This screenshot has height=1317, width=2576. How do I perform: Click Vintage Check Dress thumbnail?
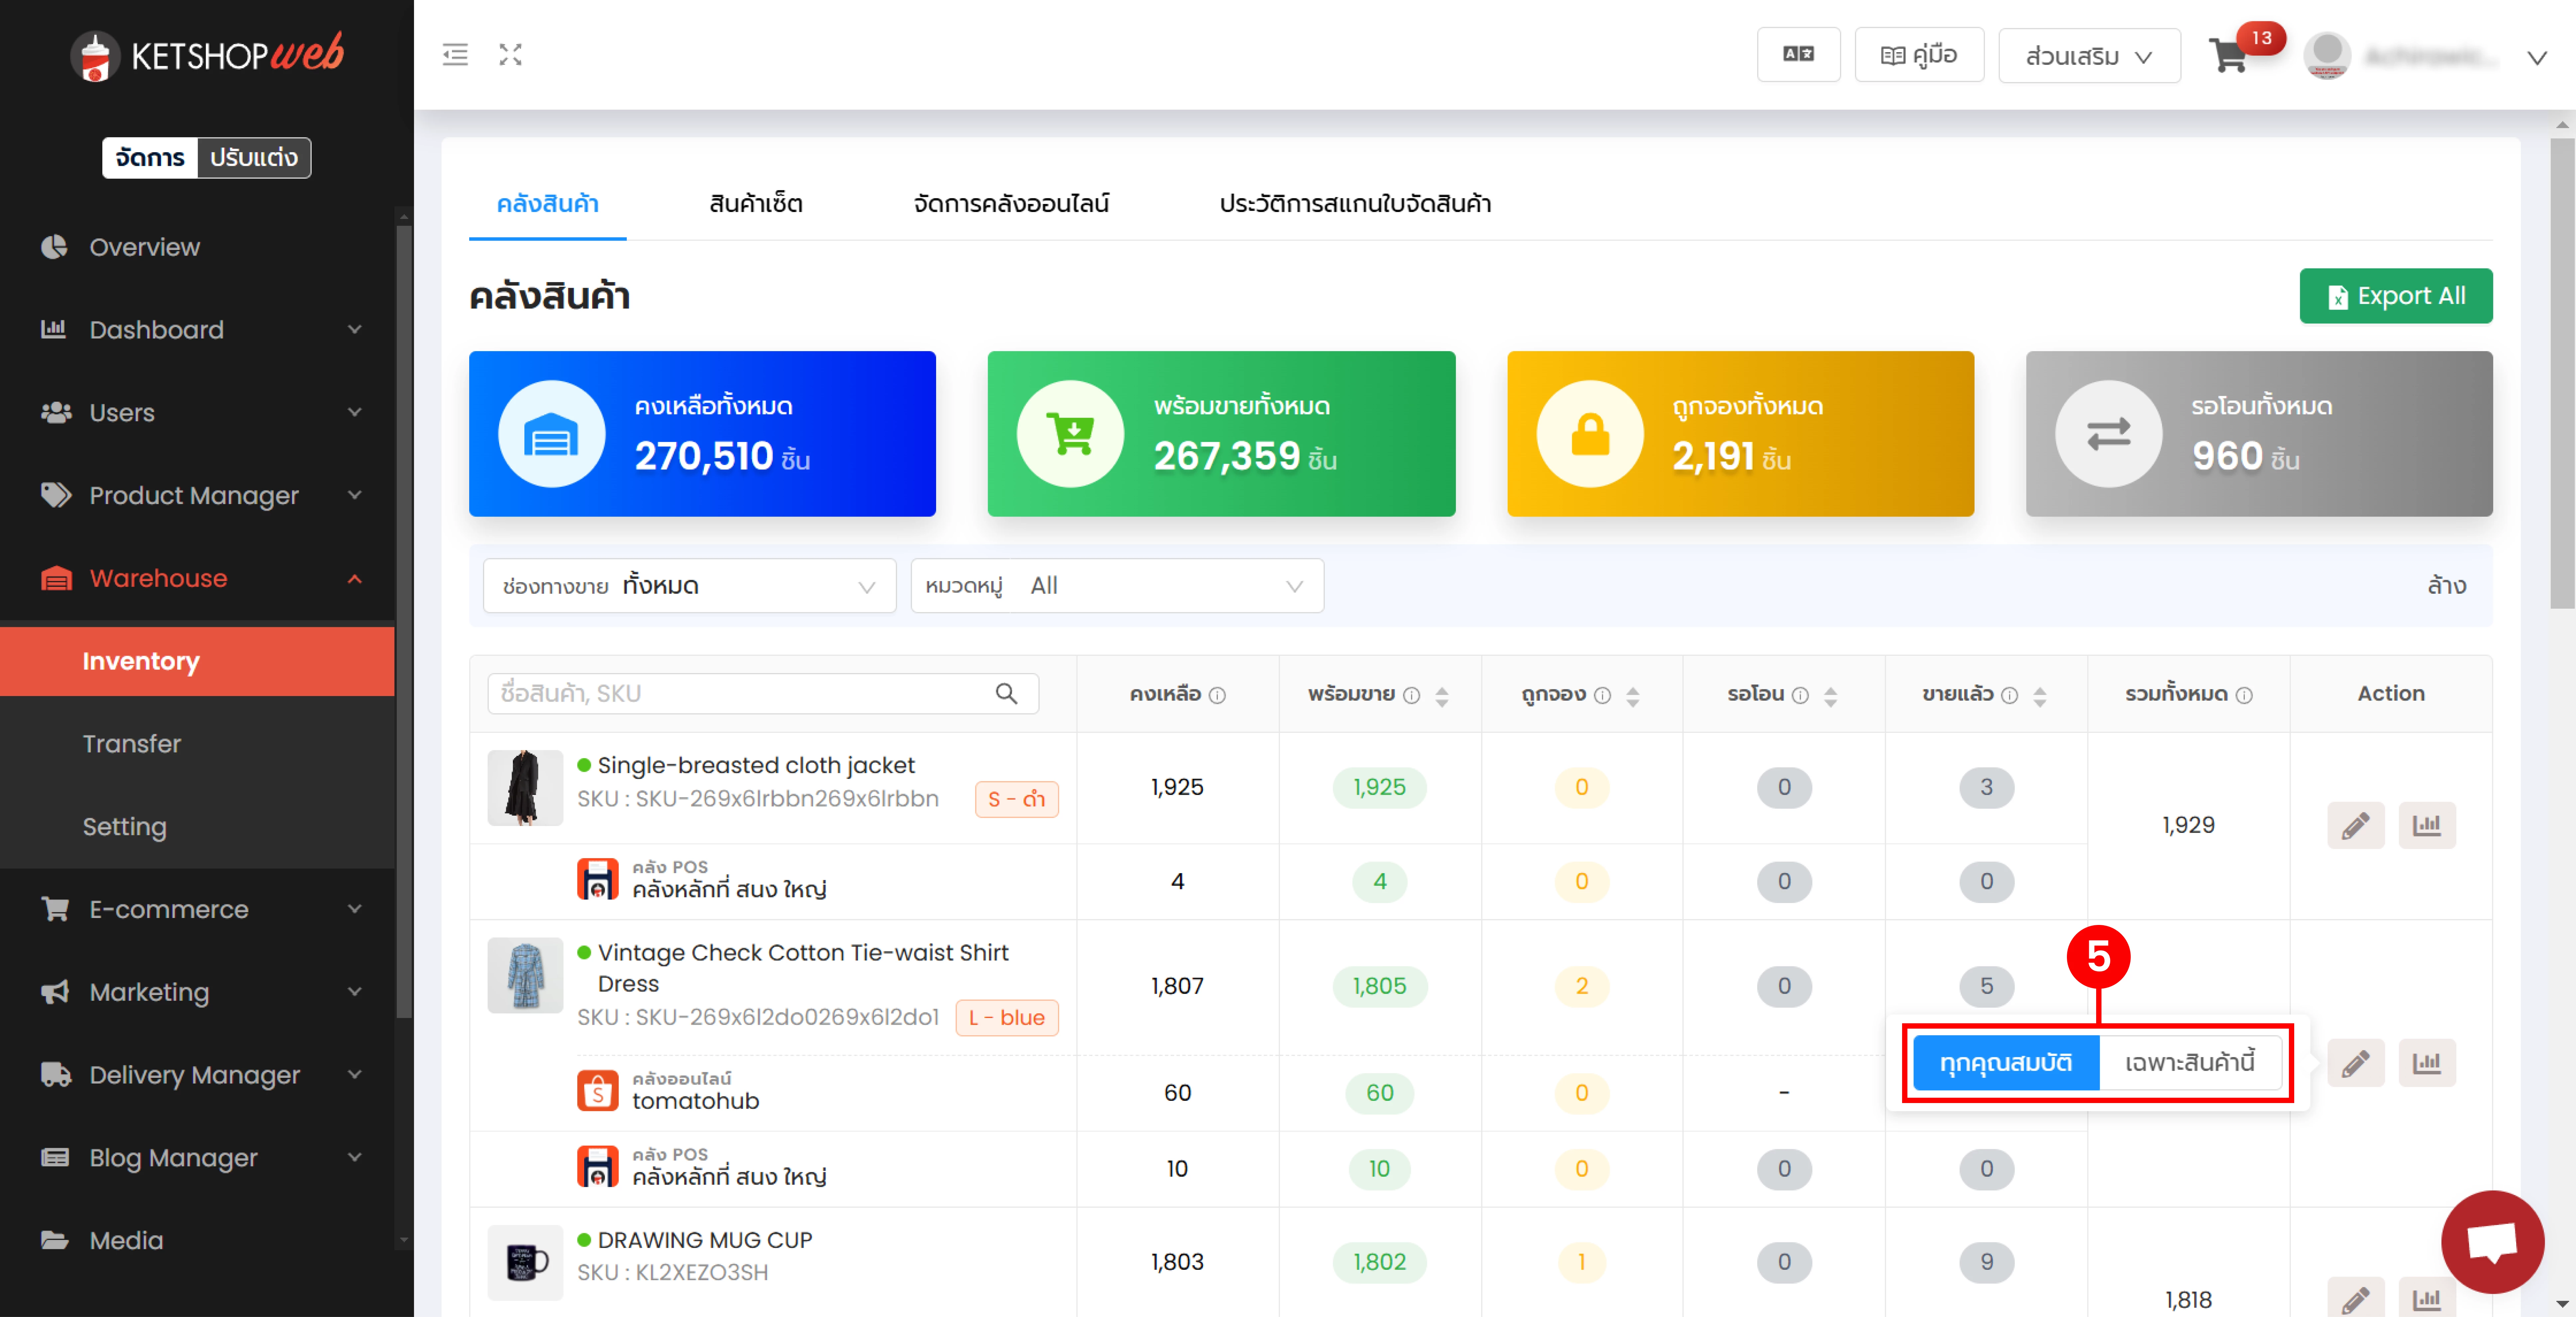click(x=525, y=975)
